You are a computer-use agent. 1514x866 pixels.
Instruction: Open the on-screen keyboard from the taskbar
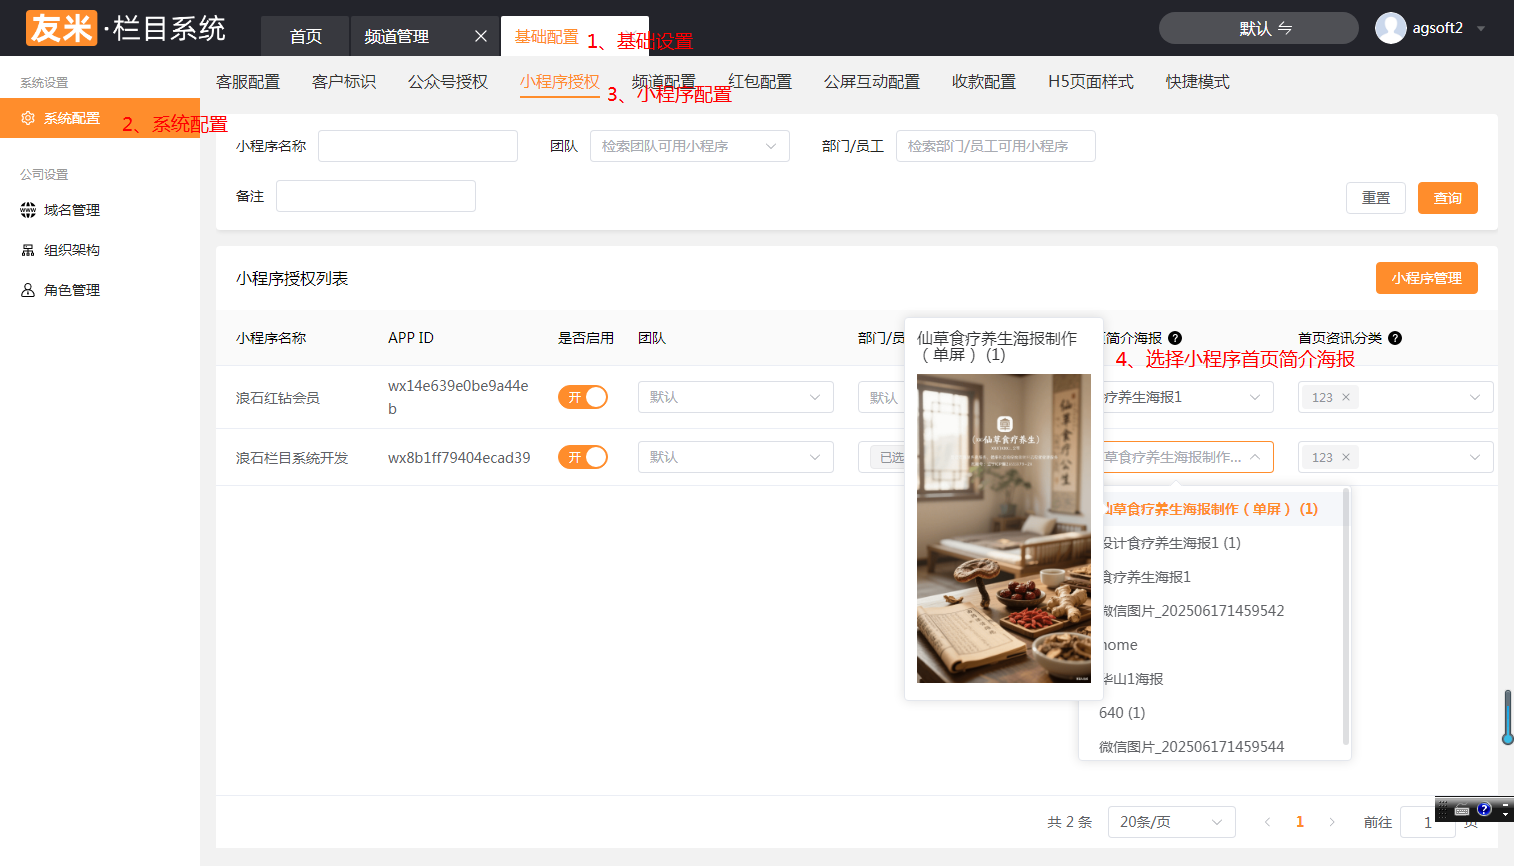tap(1462, 809)
